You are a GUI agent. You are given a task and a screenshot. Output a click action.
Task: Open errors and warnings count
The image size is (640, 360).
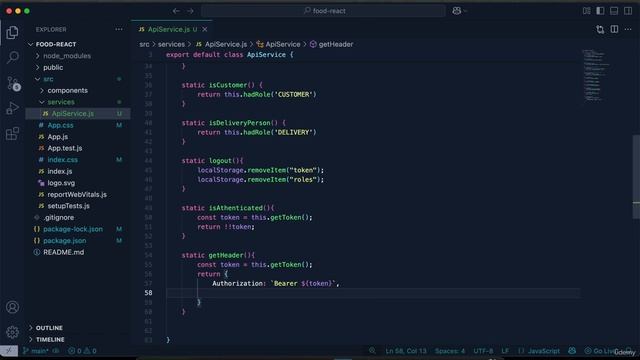(82, 351)
